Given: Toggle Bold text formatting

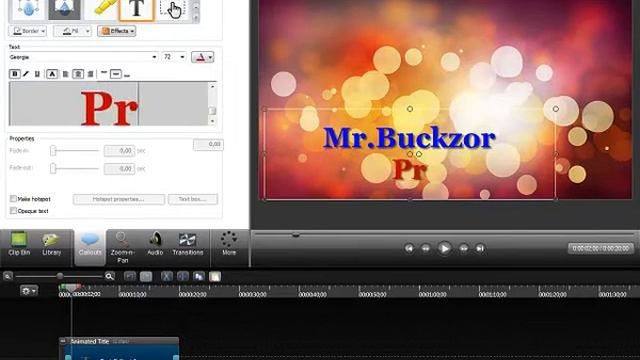Looking at the screenshot, I should coord(15,74).
